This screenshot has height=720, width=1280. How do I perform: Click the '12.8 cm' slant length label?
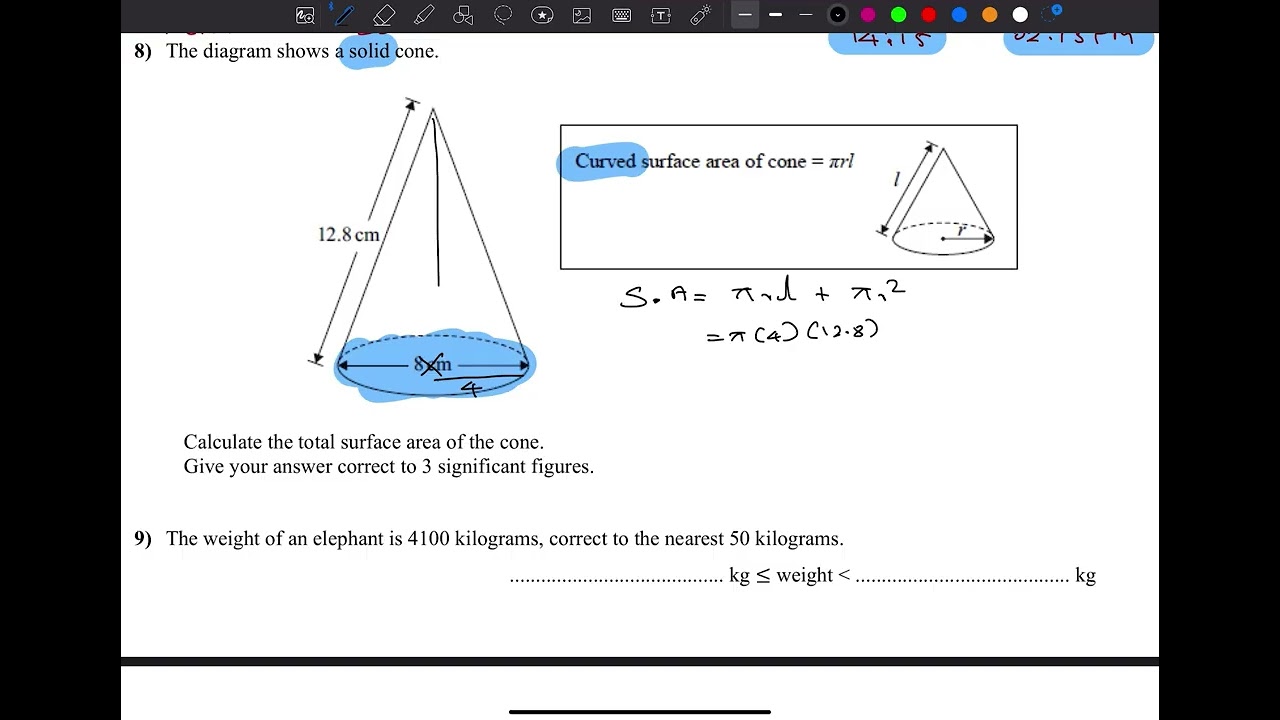coord(349,235)
